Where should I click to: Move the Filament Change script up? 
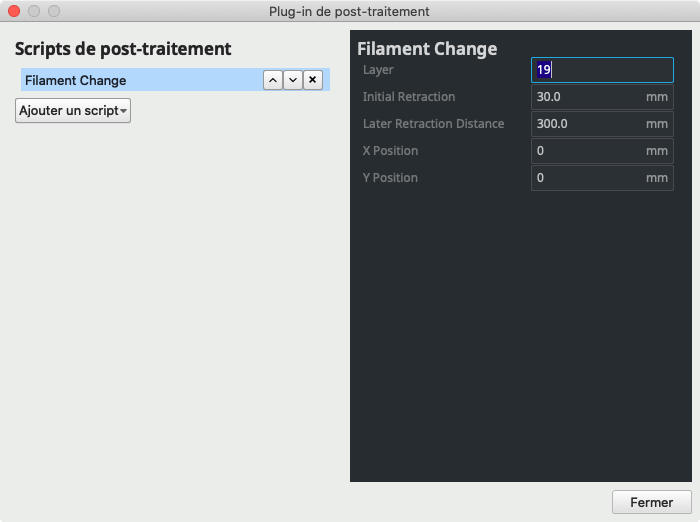pos(273,80)
